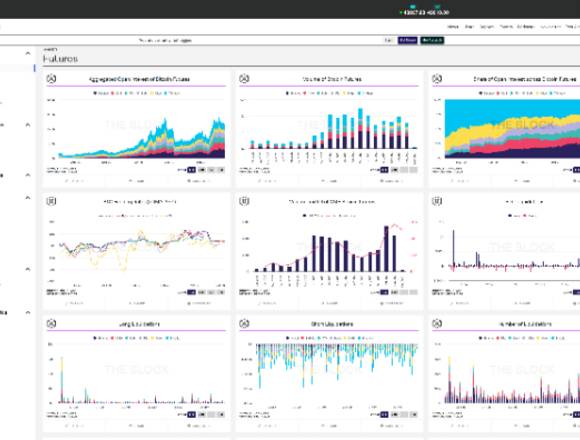The image size is (580, 440).
Task: Click the Ethereum icon on middle-row line chart card
Action: (x=51, y=201)
